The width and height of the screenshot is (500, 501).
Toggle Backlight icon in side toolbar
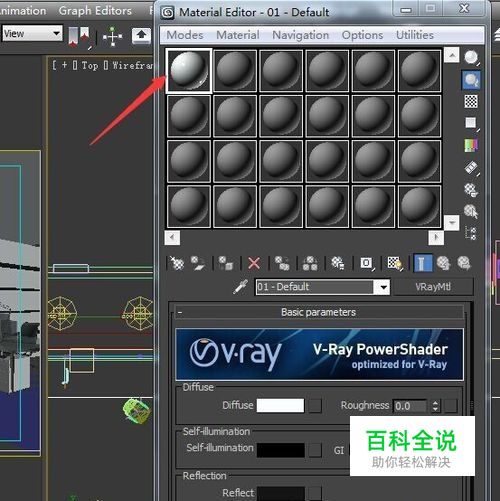click(x=471, y=80)
